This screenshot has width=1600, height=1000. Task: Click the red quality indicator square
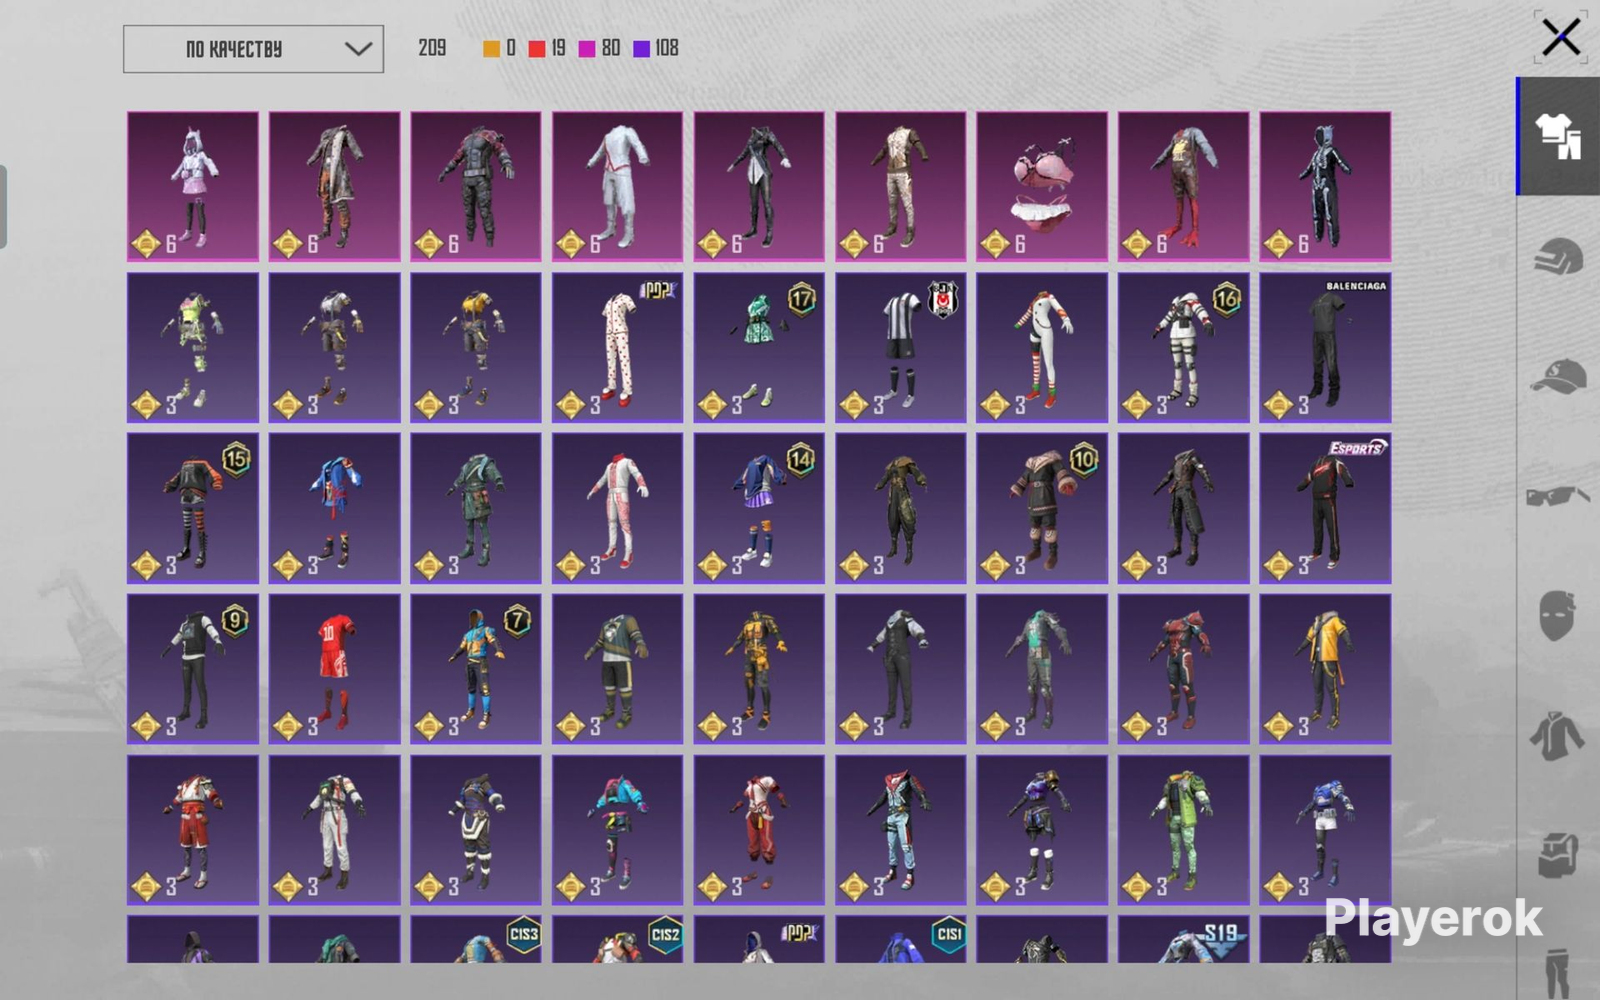(x=537, y=49)
